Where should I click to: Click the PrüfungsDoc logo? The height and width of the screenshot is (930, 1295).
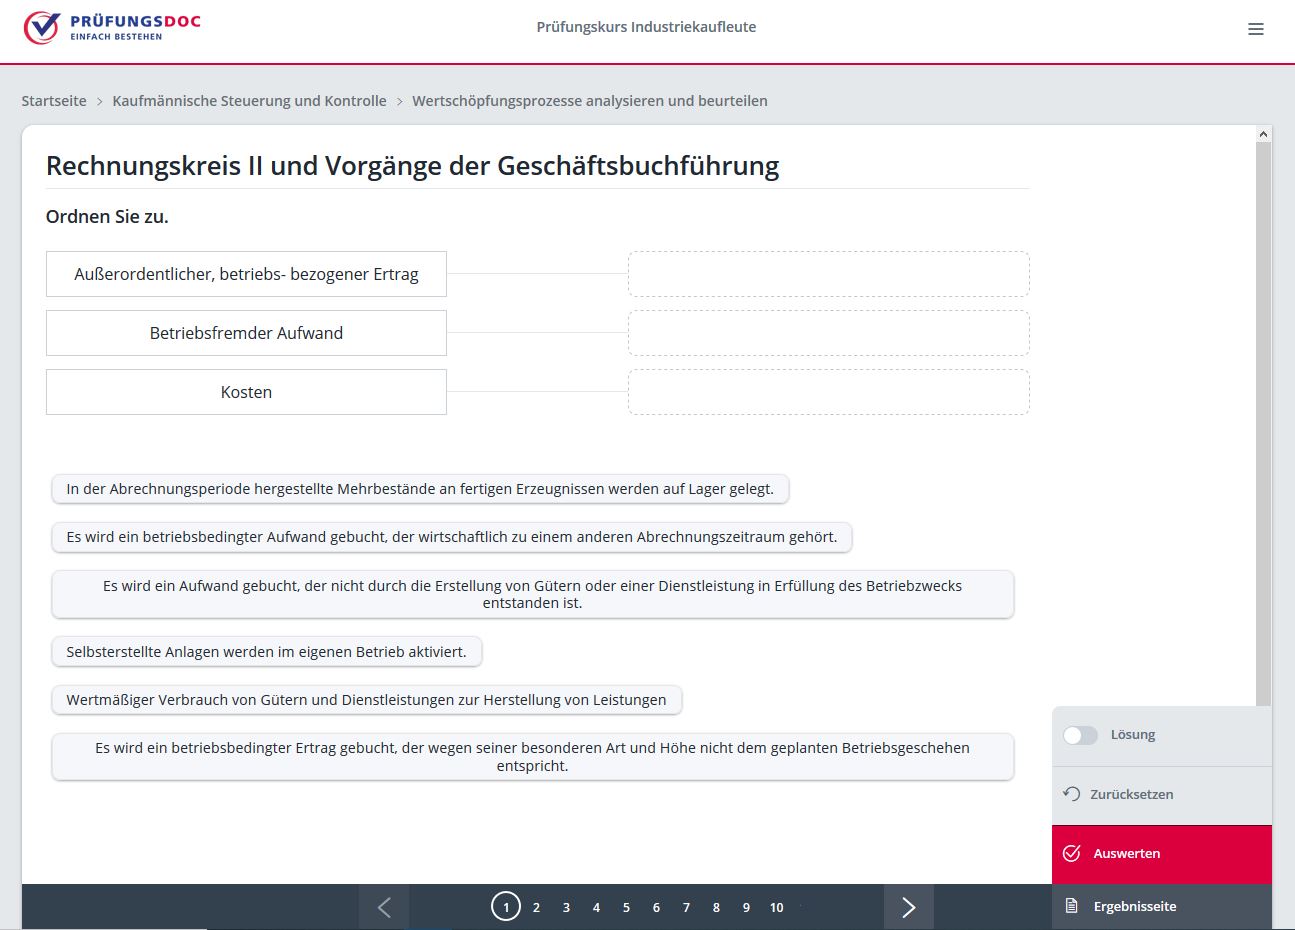coord(112,28)
